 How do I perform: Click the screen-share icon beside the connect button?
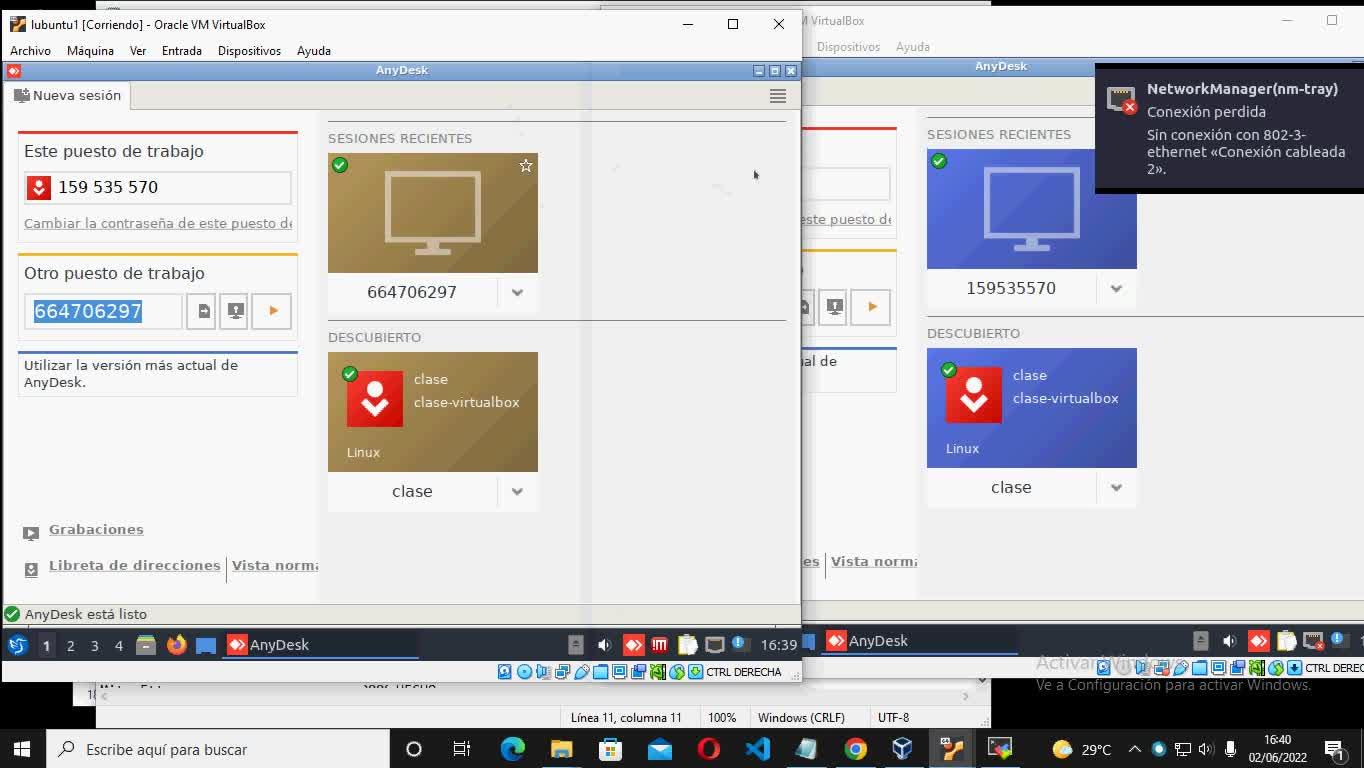click(235, 311)
